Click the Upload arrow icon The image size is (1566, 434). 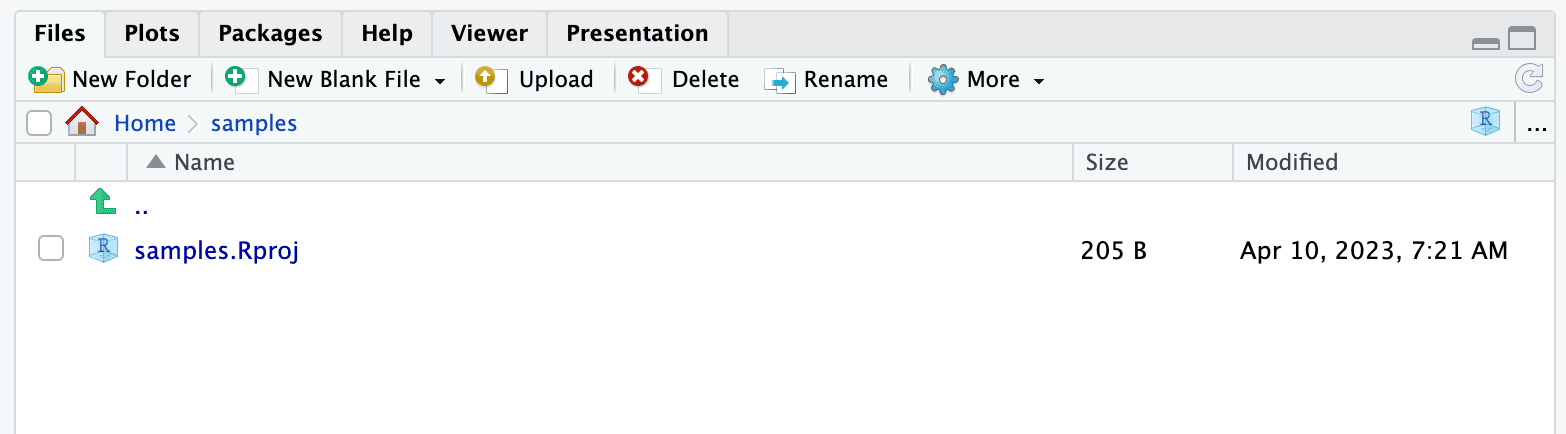491,79
